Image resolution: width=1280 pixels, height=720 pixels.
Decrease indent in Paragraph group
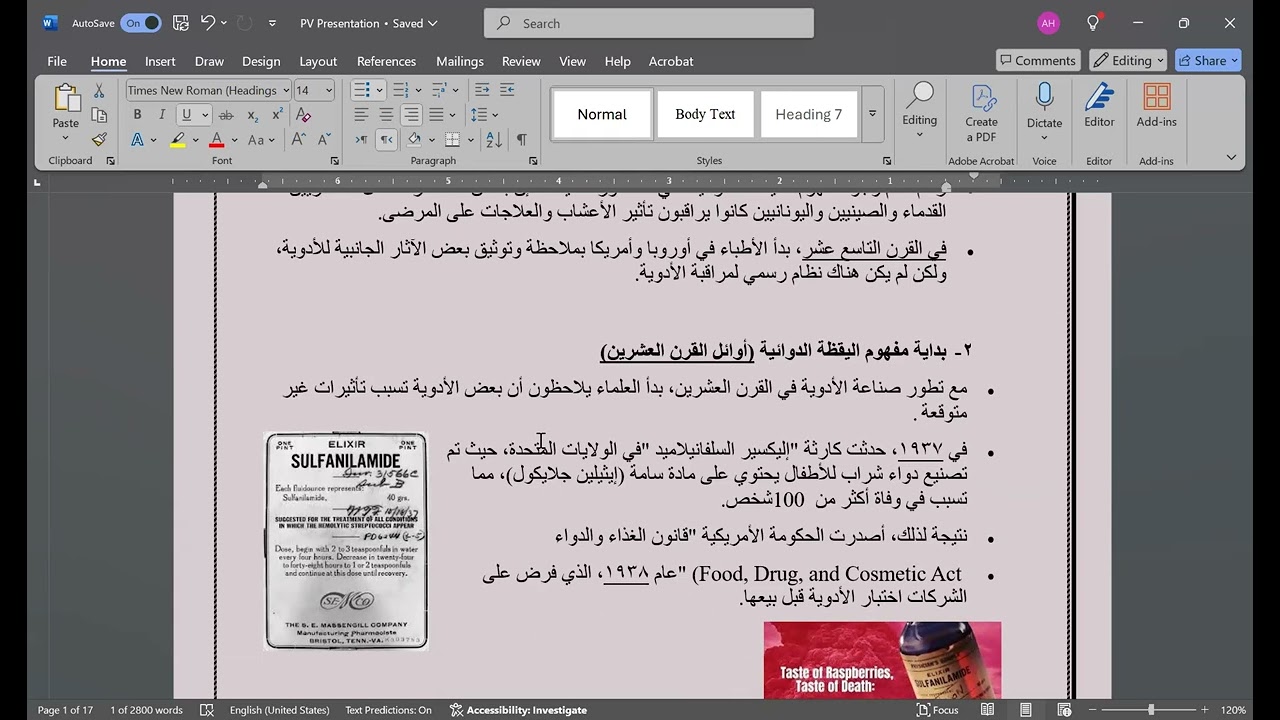click(483, 90)
